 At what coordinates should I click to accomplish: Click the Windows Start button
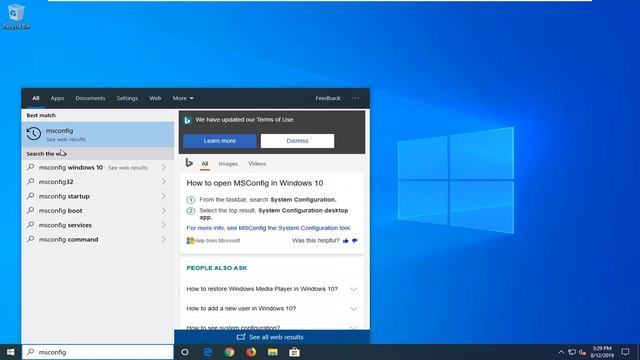(11, 352)
